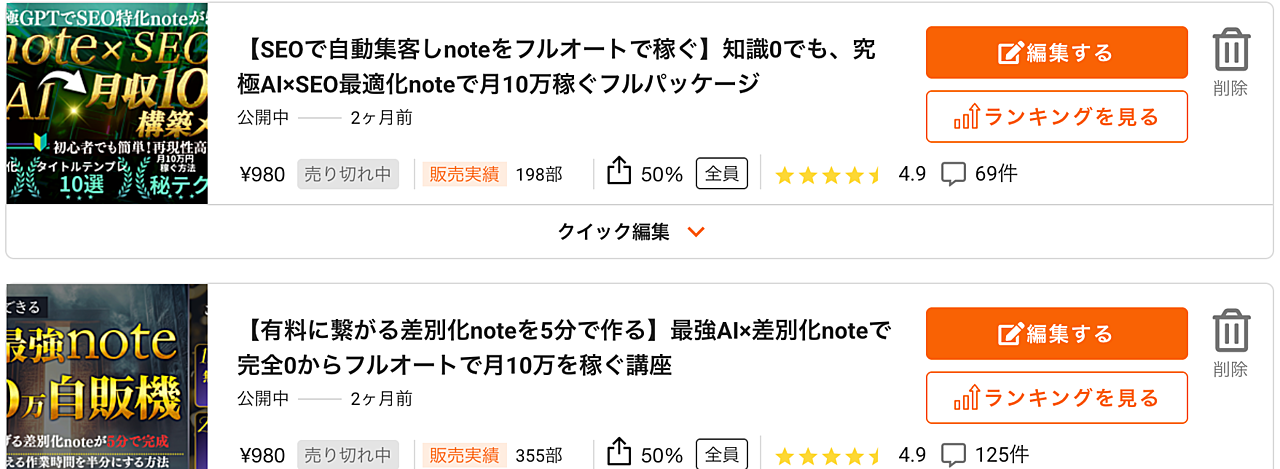Click the 全員 badge on the SEO note row

(x=722, y=173)
